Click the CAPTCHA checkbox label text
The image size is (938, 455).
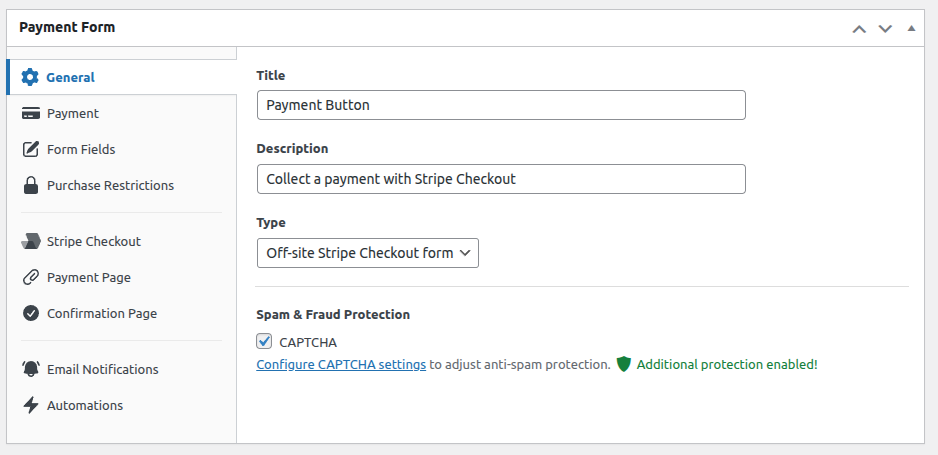click(308, 343)
